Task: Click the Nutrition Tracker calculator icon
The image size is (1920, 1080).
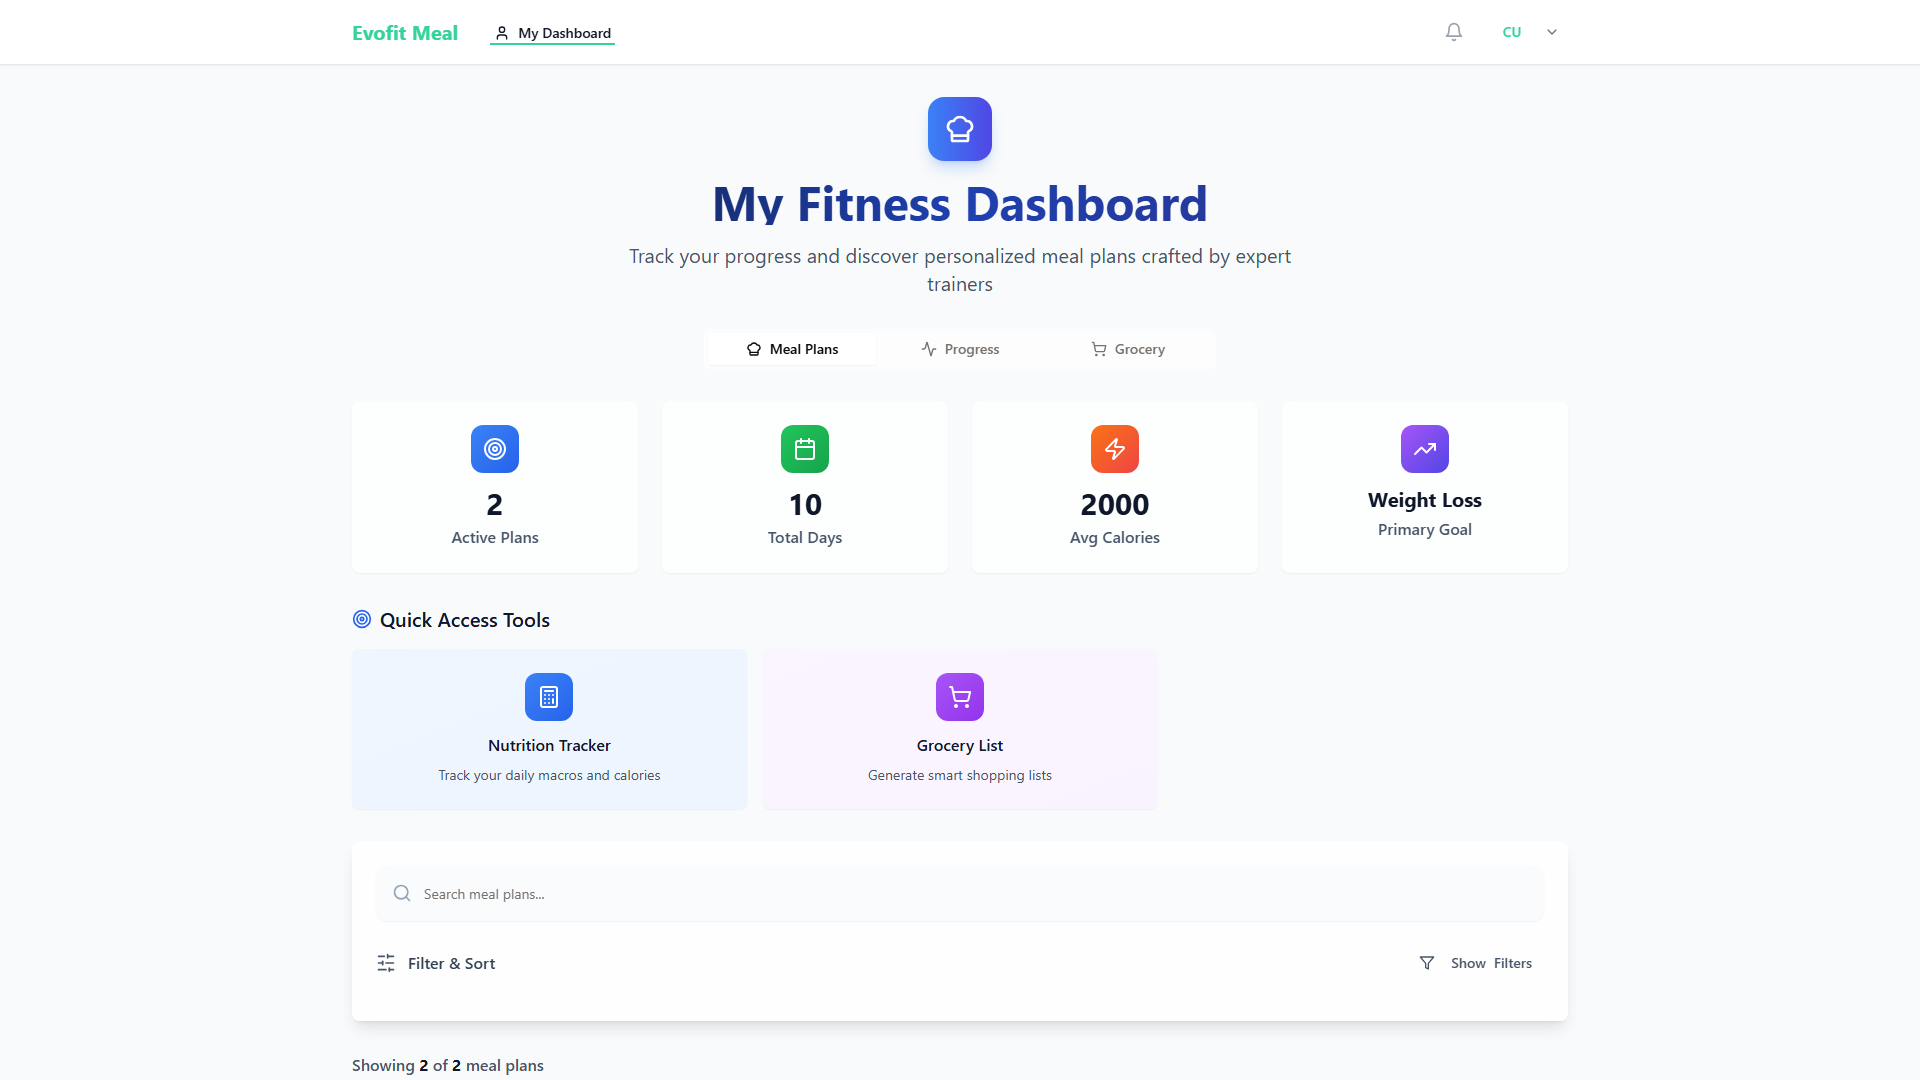Action: (549, 697)
